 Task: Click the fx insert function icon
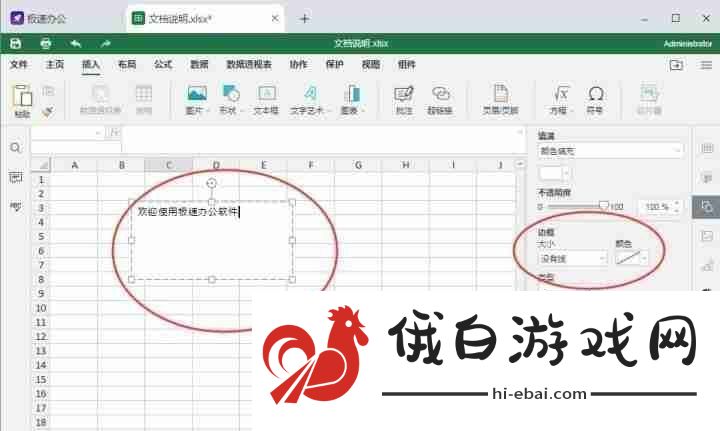[x=114, y=133]
